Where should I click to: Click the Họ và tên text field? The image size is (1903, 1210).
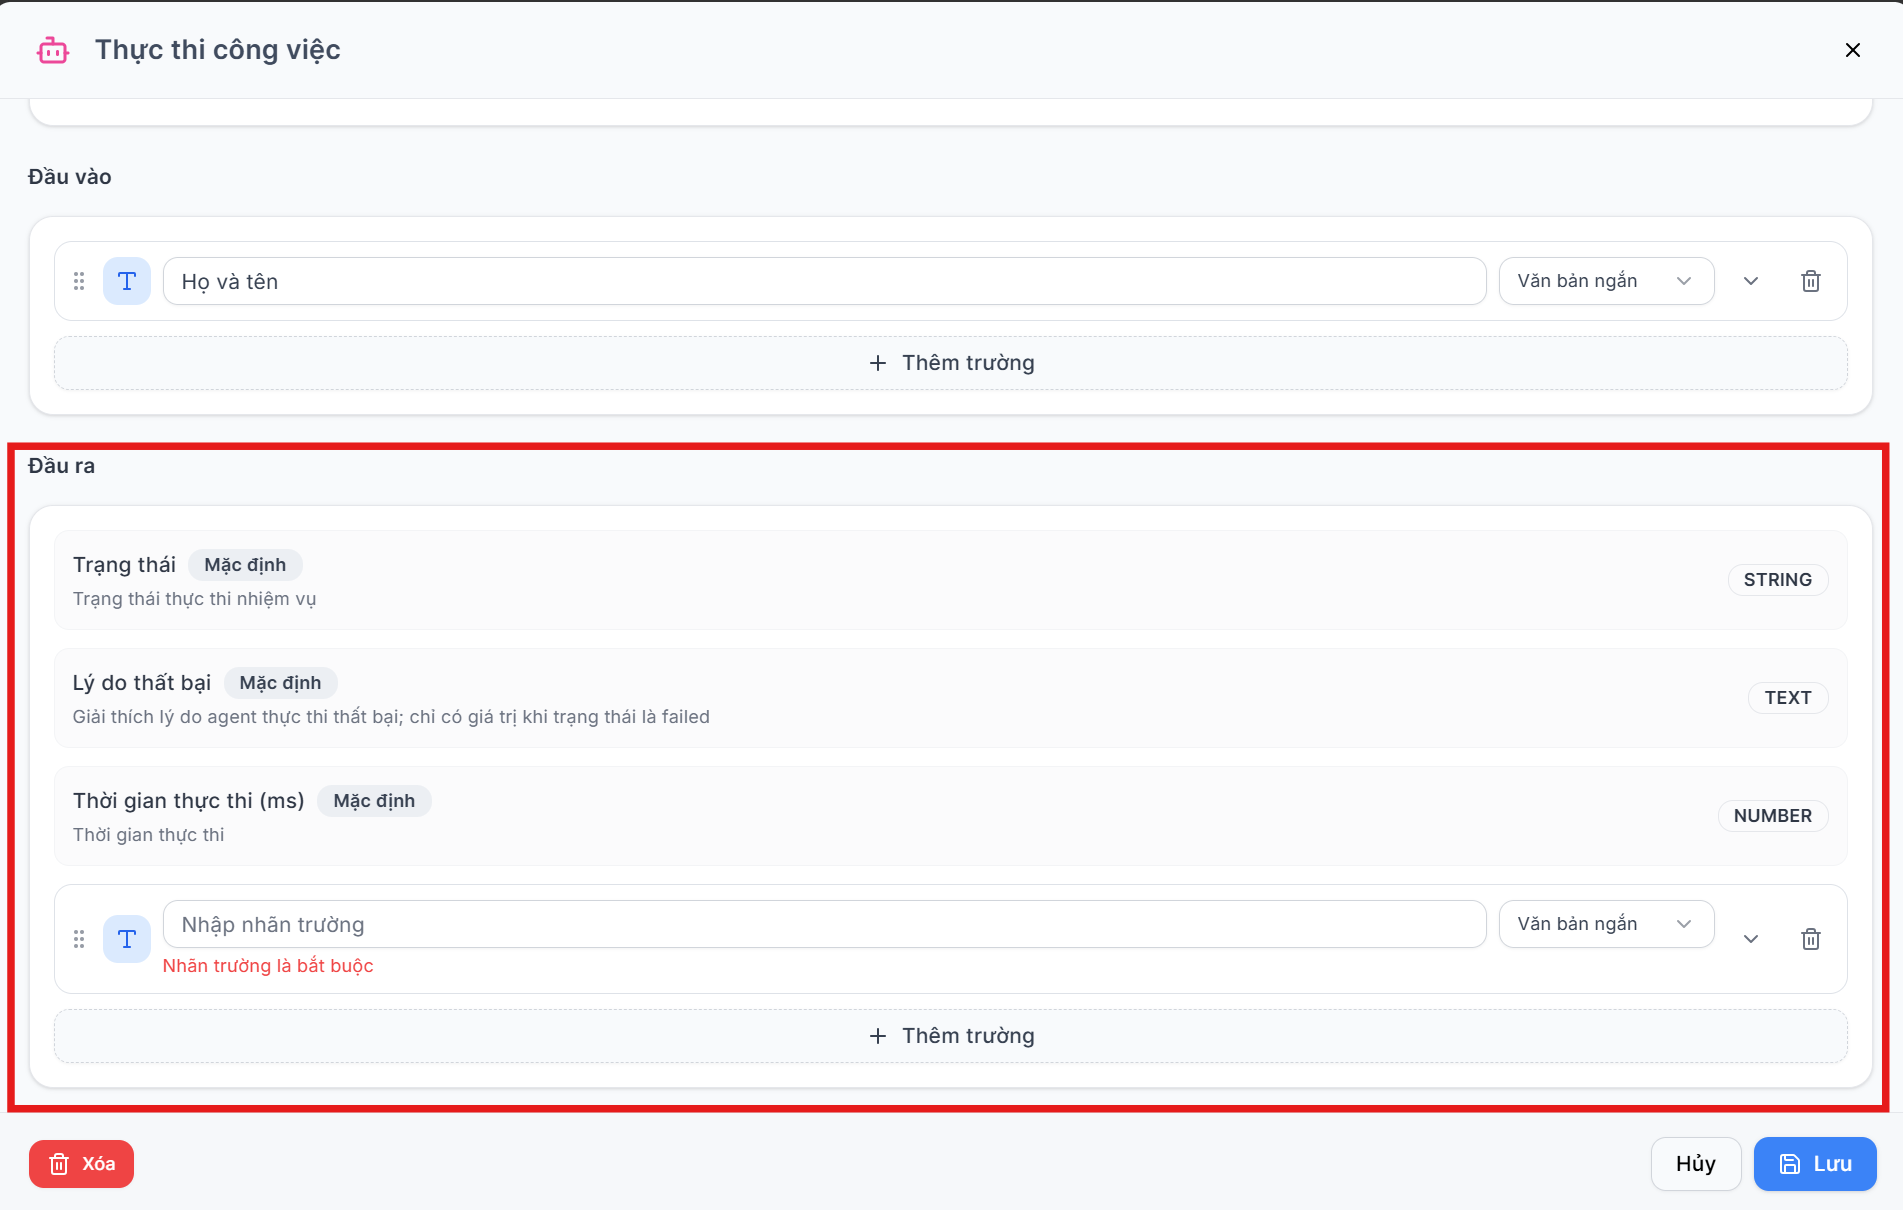tap(824, 281)
